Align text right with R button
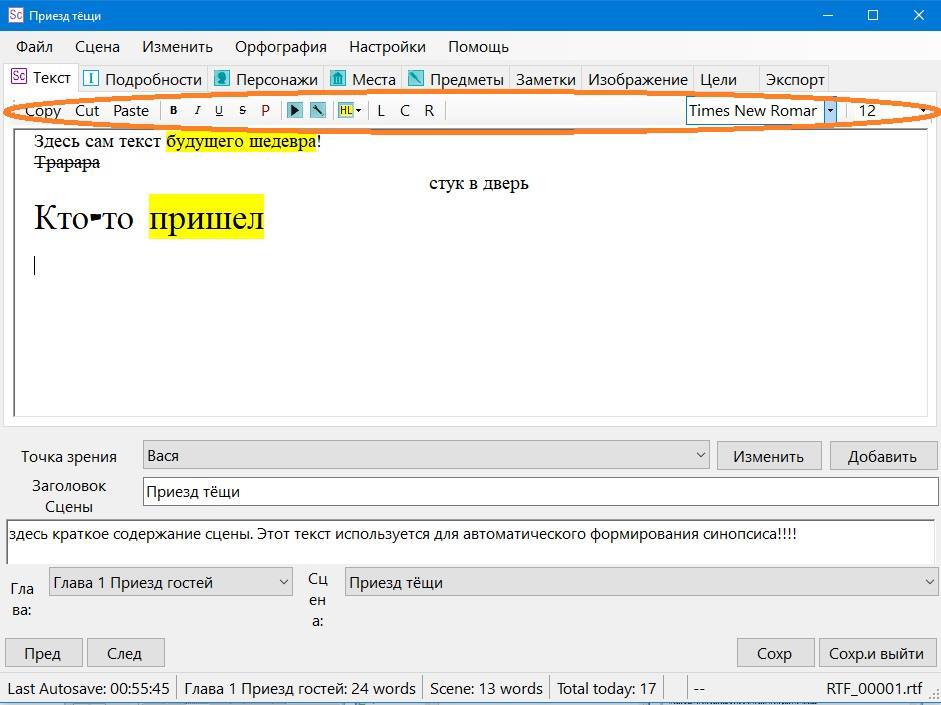Viewport: 941px width, 705px height. (x=429, y=111)
